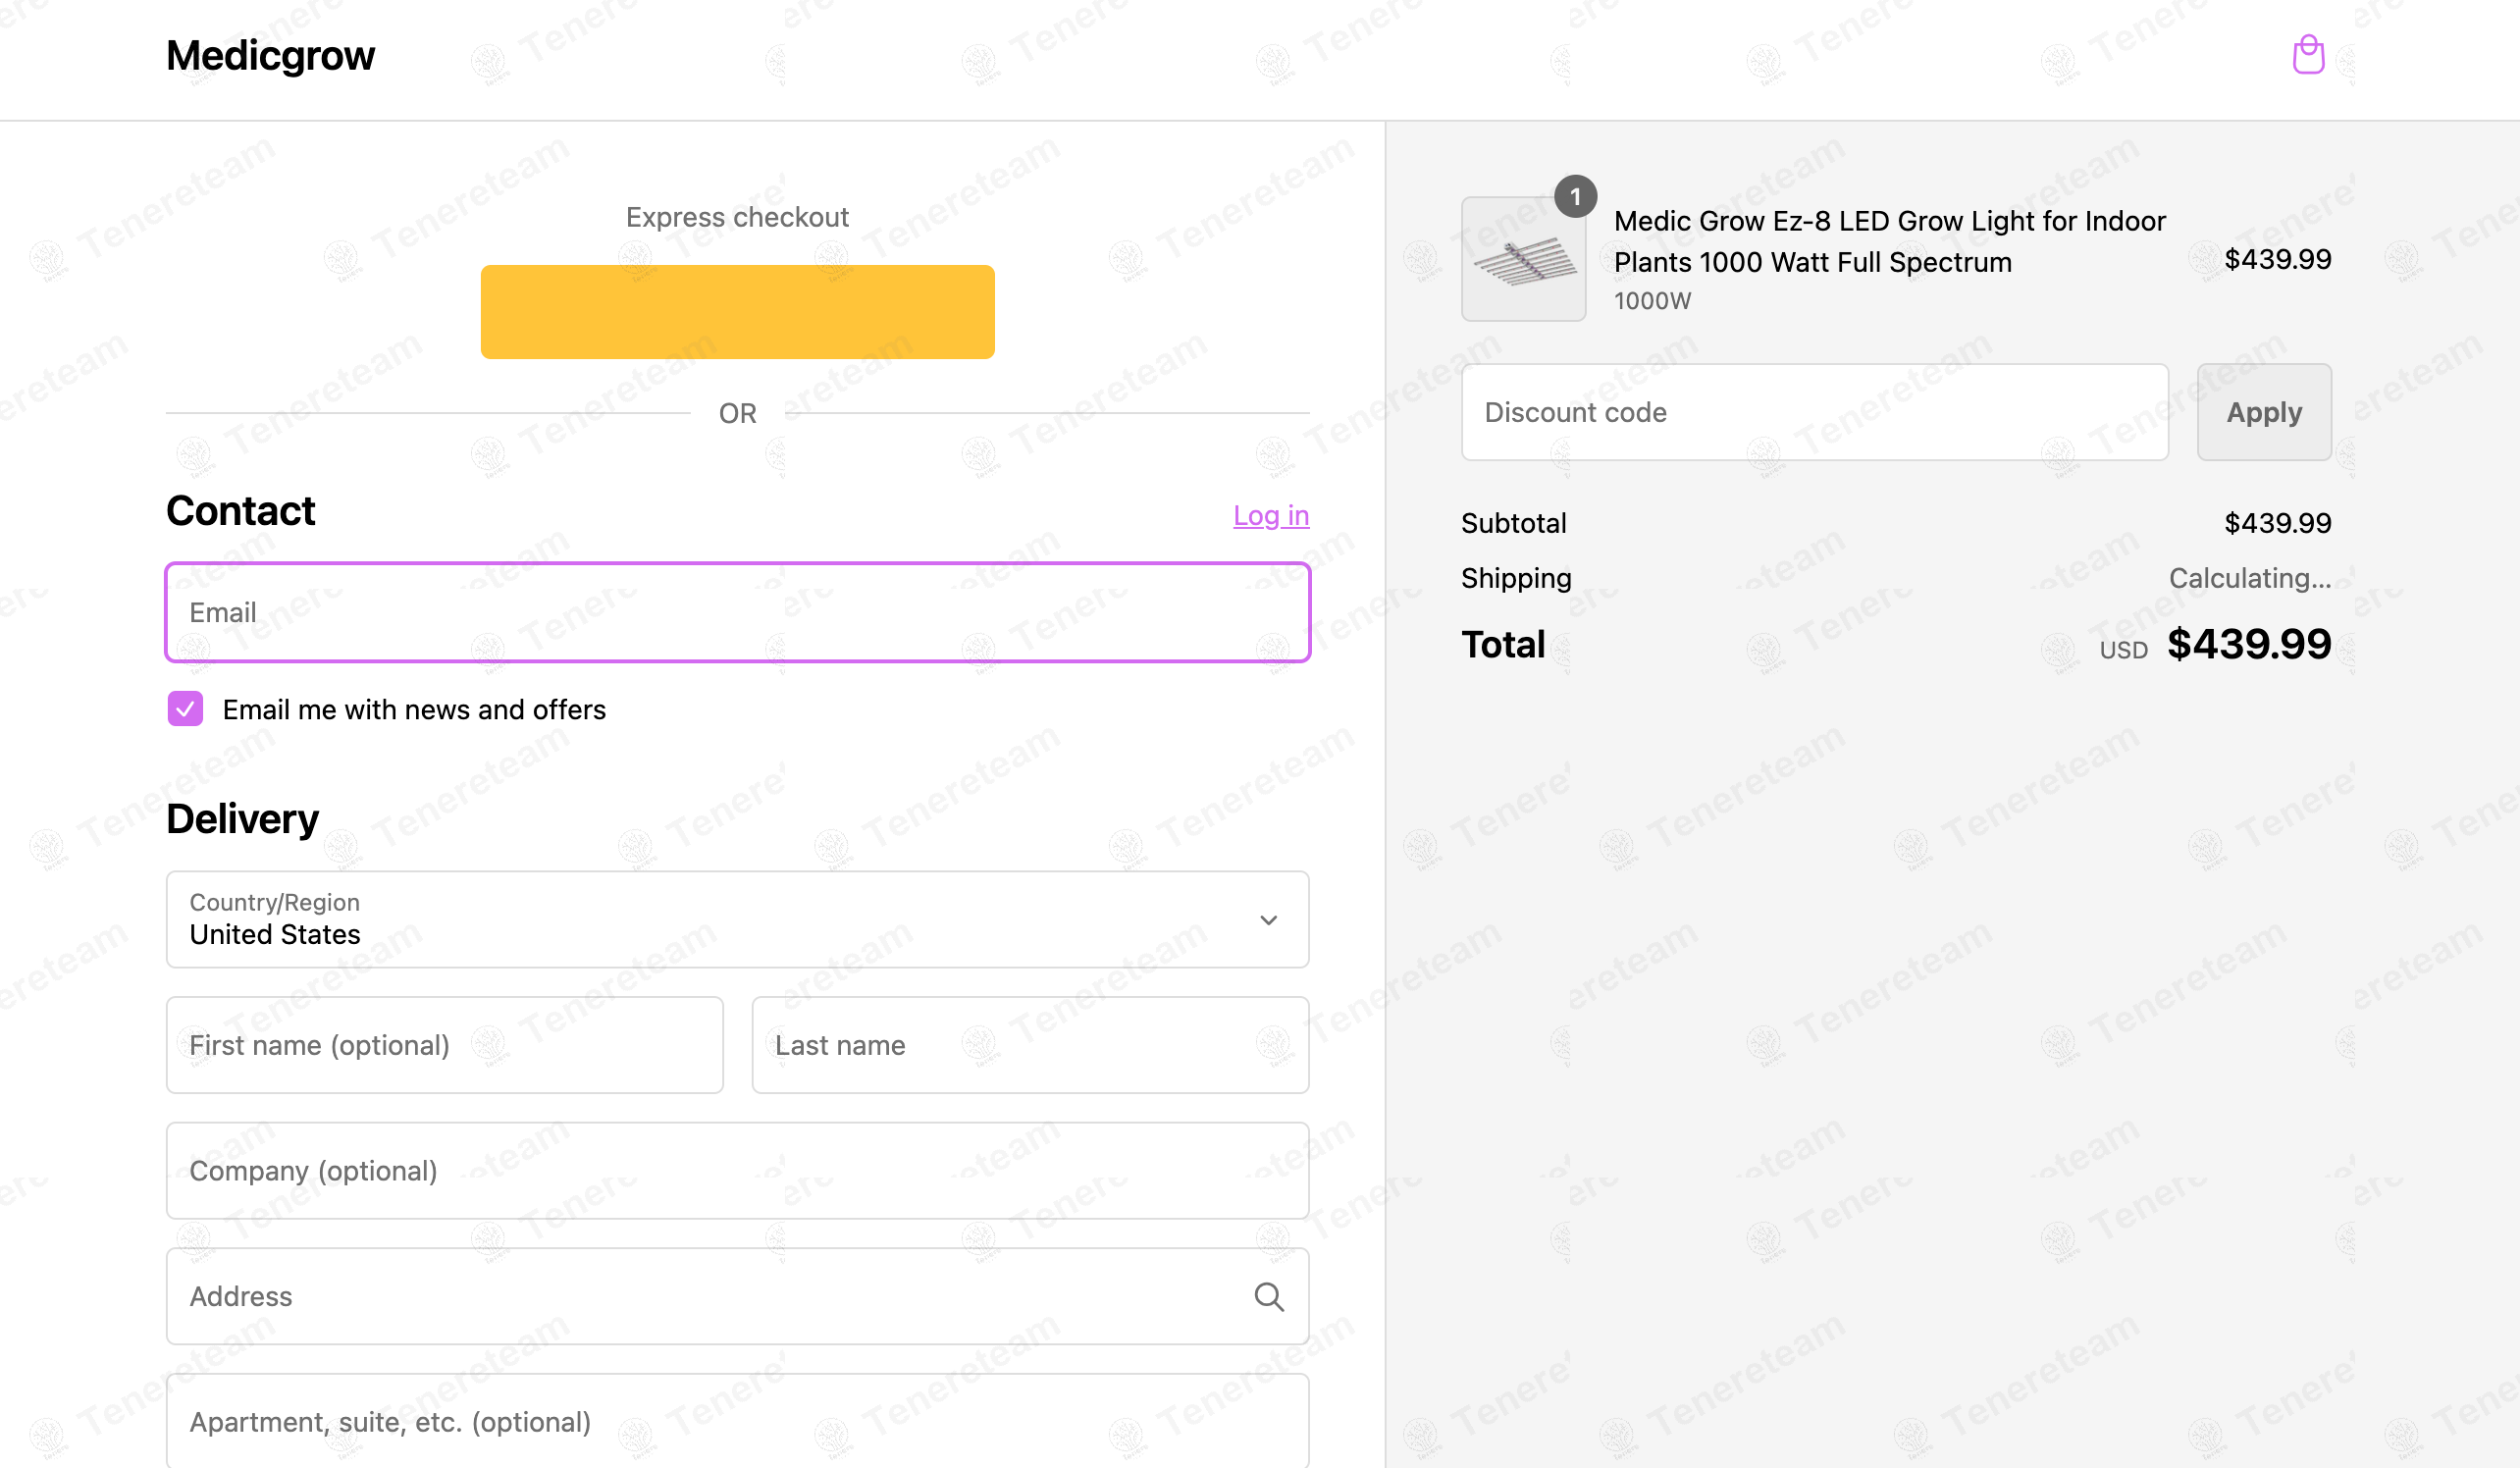Expand the Country/Region dropdown

(x=738, y=919)
